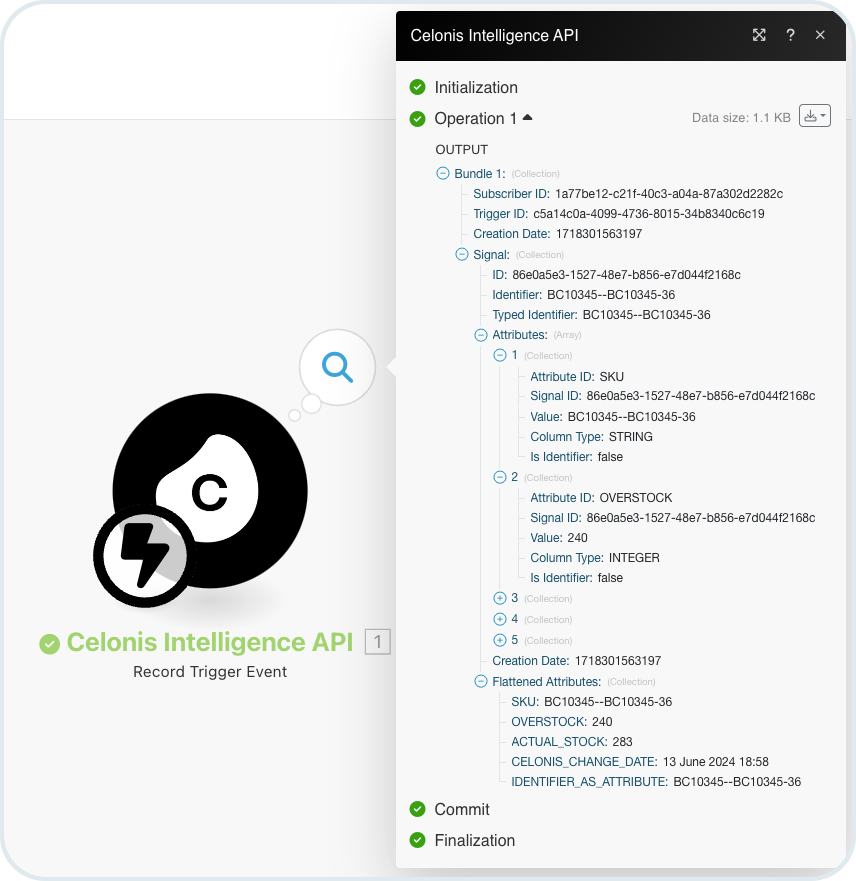Click the CELONIS_CHANGE_DATE row

640,762
